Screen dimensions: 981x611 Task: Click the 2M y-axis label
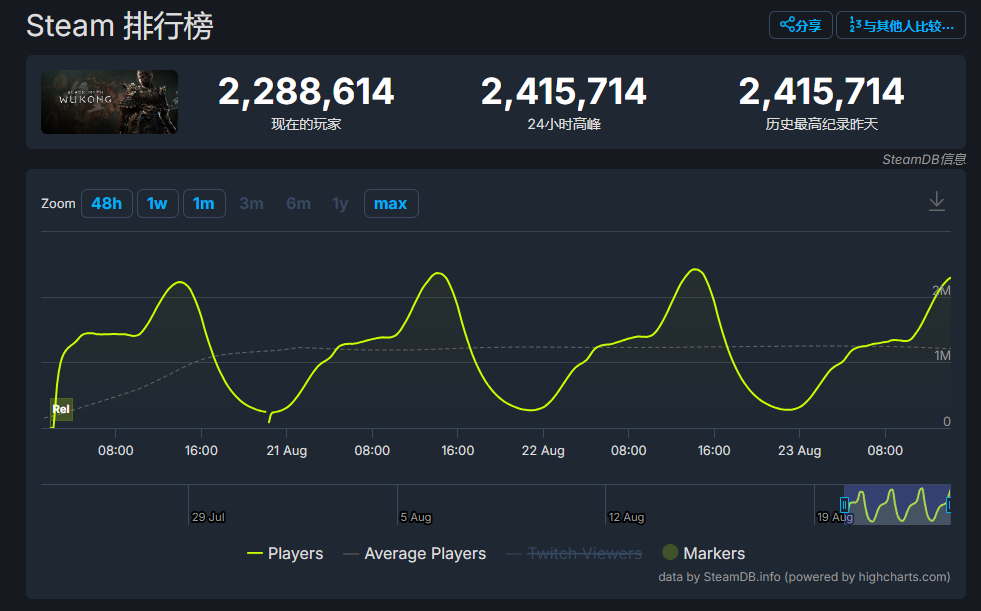click(942, 290)
